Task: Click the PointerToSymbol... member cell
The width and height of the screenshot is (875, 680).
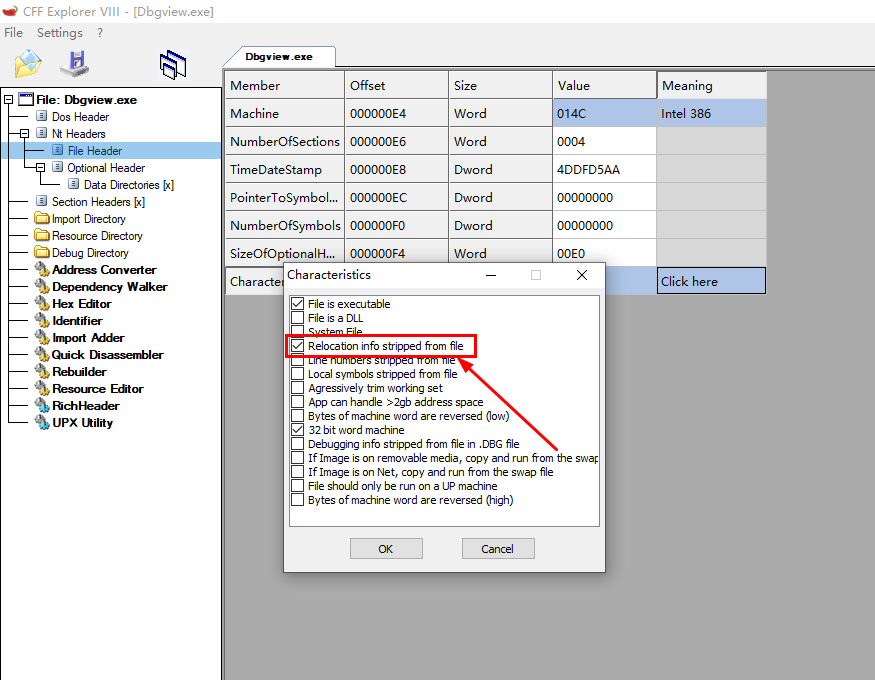Action: tap(285, 197)
